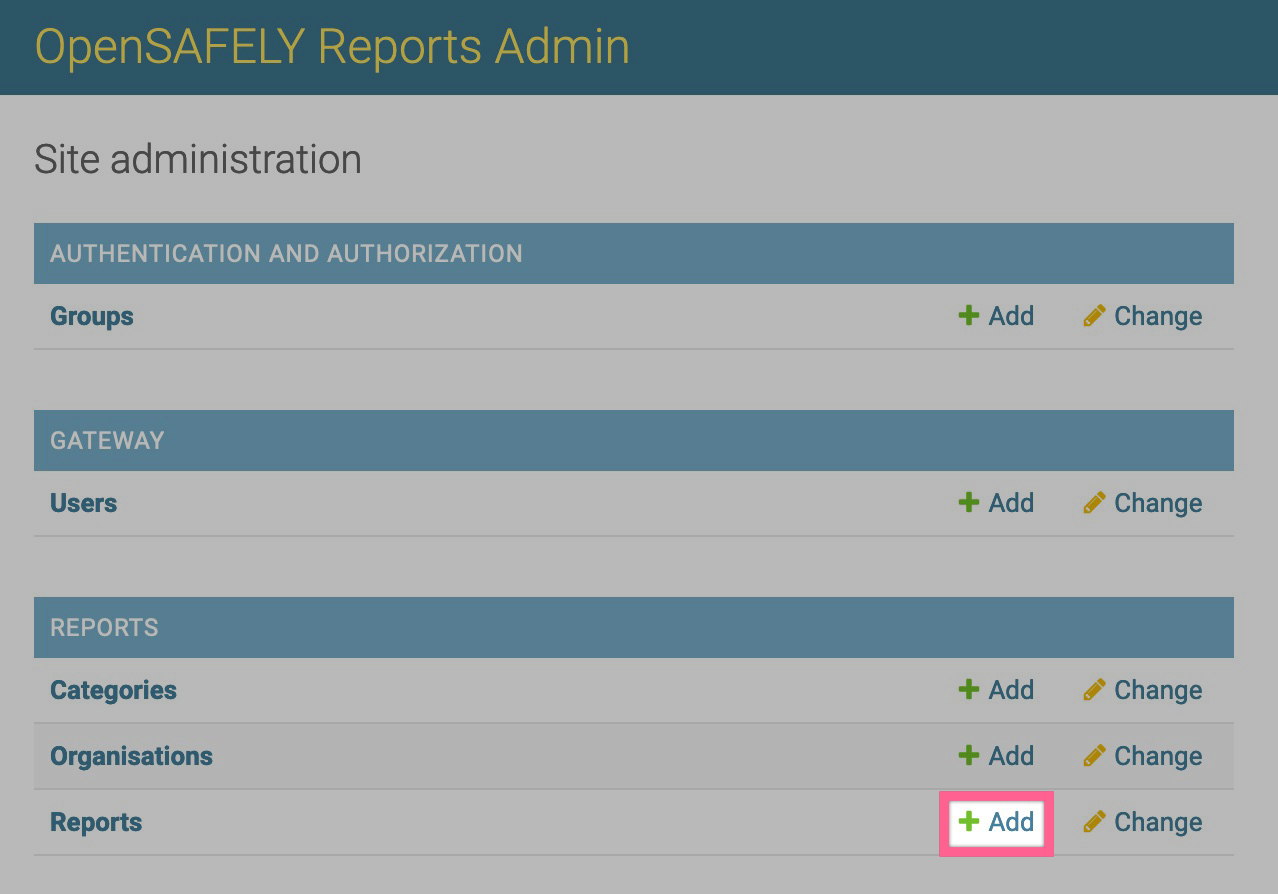This screenshot has height=894, width=1278.
Task: Click the green plus icon beside Categories
Action: pos(967,690)
